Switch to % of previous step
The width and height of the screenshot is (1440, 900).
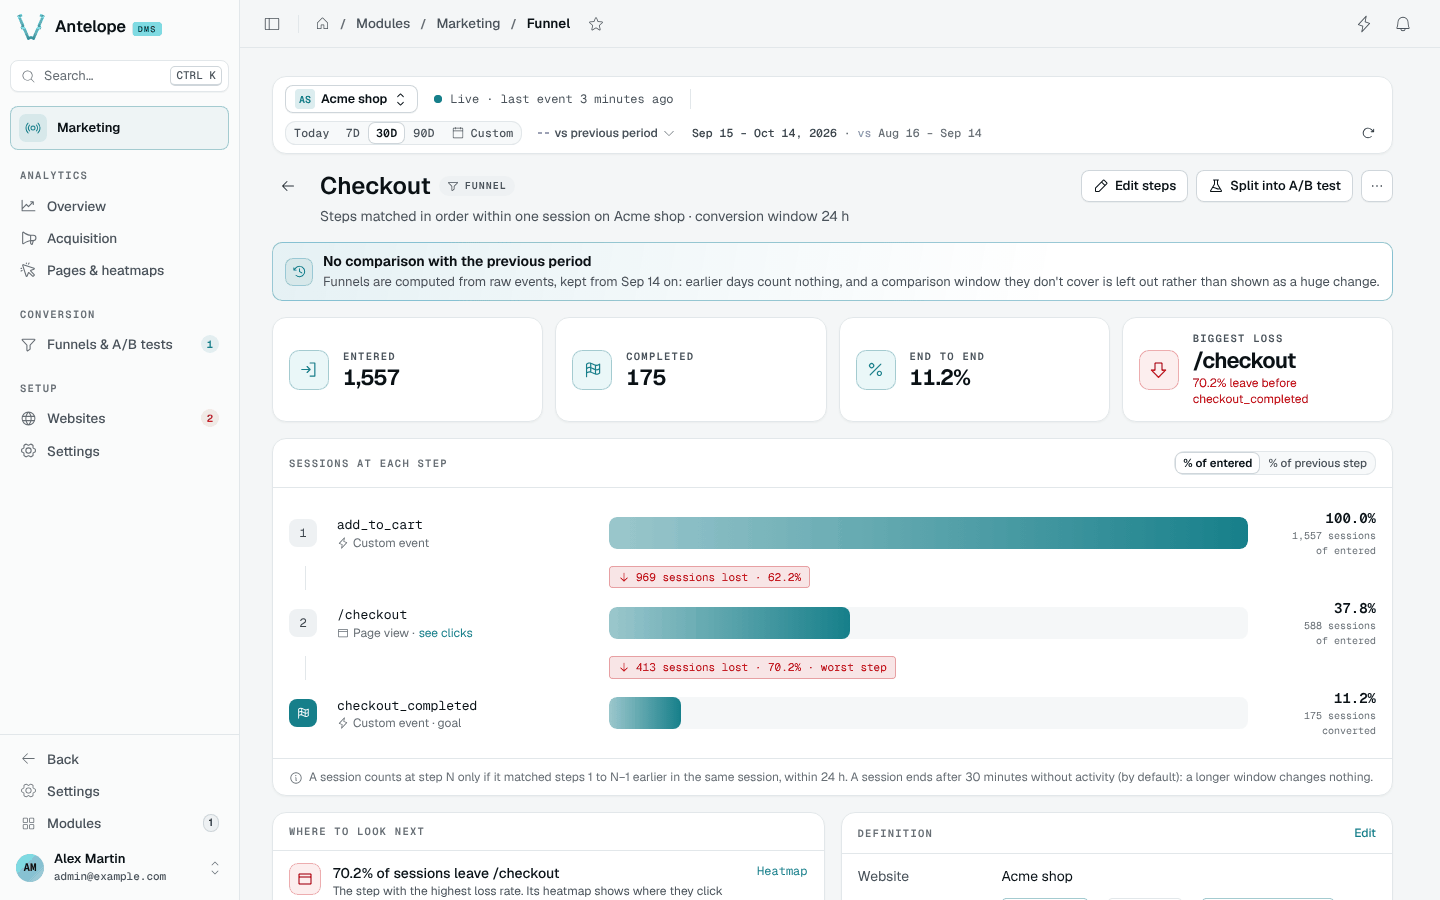tap(1317, 463)
